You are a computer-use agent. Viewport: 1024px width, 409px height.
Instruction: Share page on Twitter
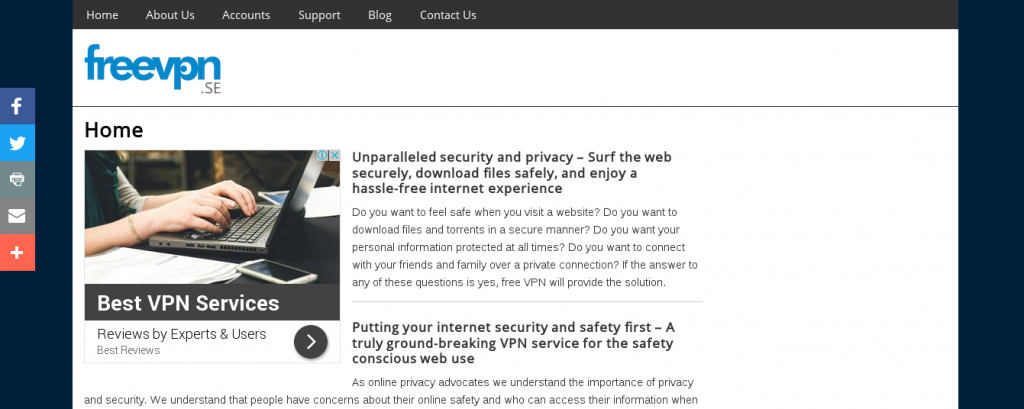17,143
